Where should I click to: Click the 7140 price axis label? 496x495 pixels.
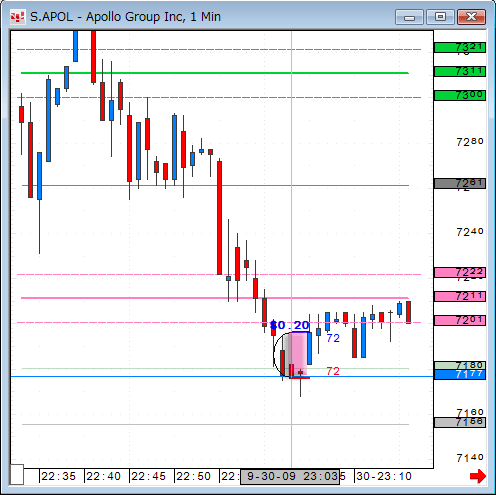[470, 458]
